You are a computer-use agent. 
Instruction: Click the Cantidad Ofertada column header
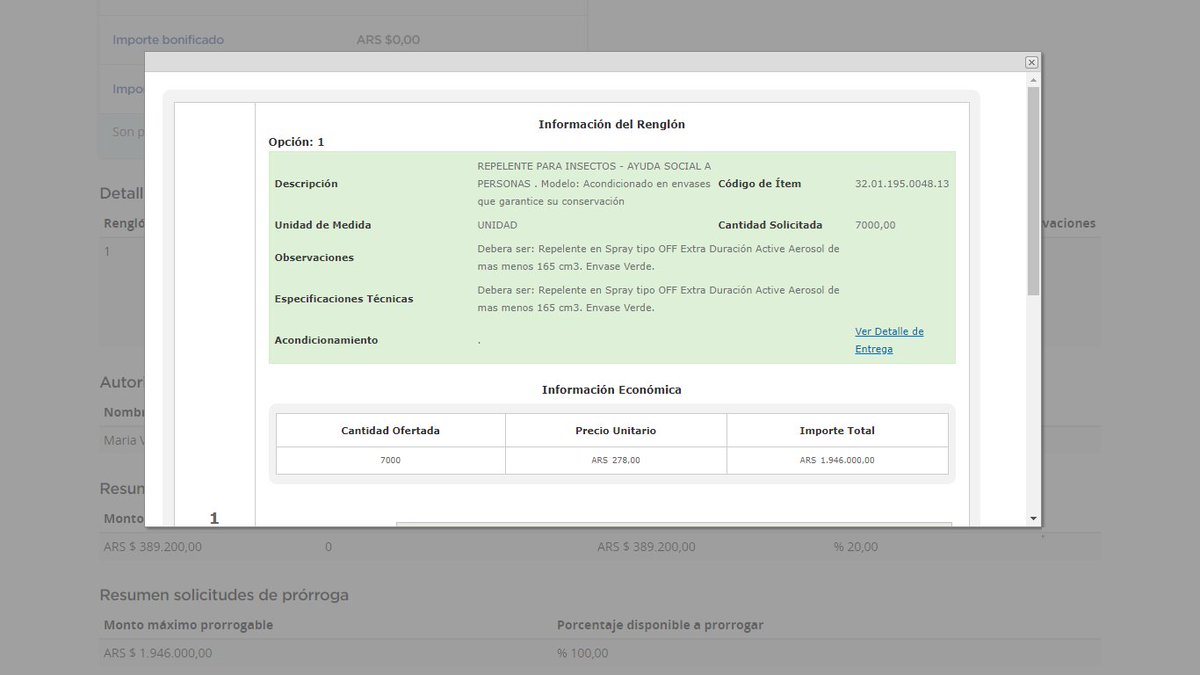pos(390,431)
